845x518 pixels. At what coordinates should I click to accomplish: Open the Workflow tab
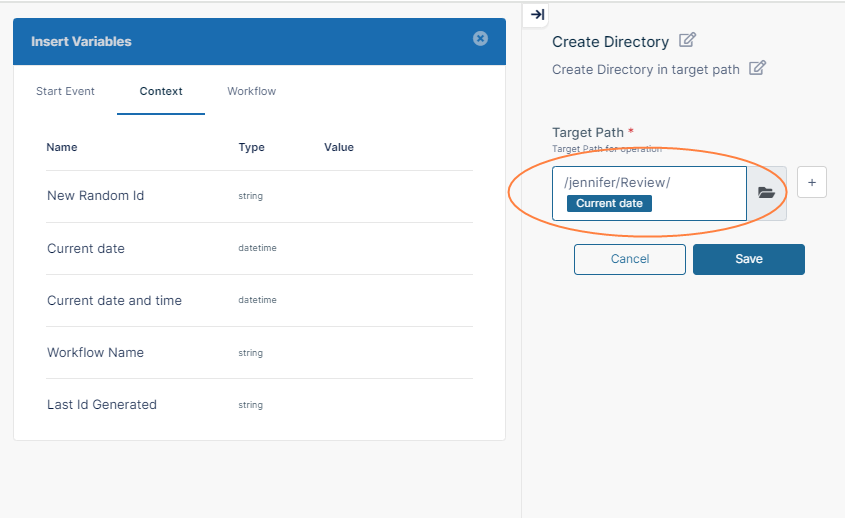[x=251, y=91]
